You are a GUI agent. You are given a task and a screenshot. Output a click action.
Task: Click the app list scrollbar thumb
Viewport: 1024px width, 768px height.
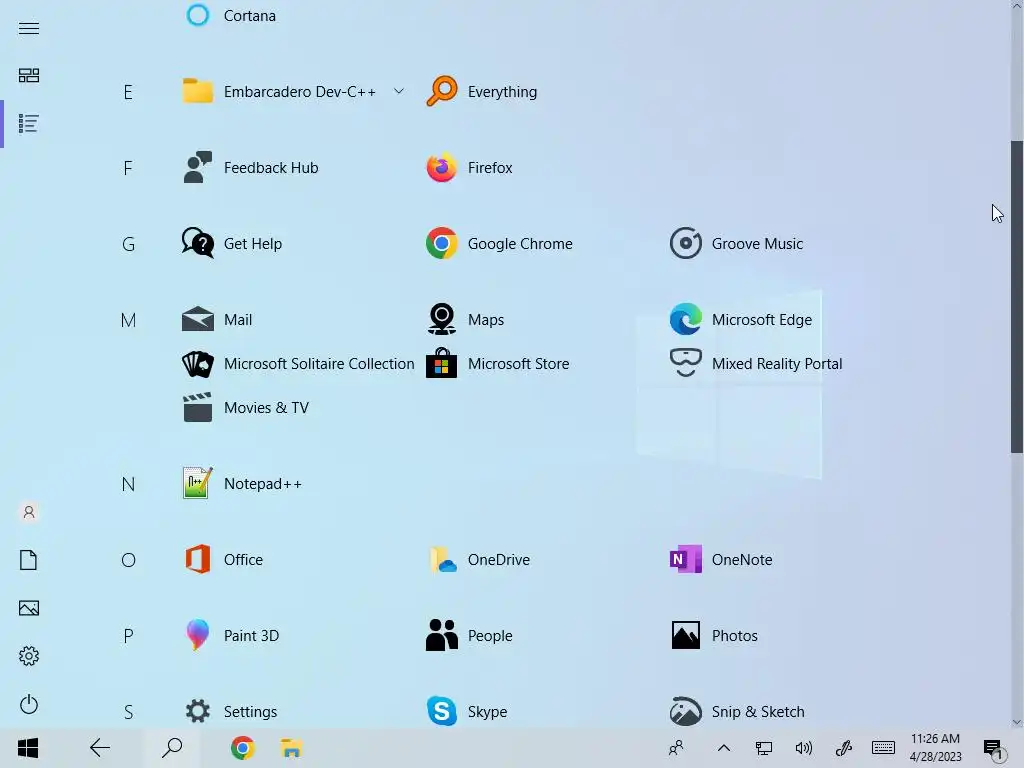point(1017,296)
